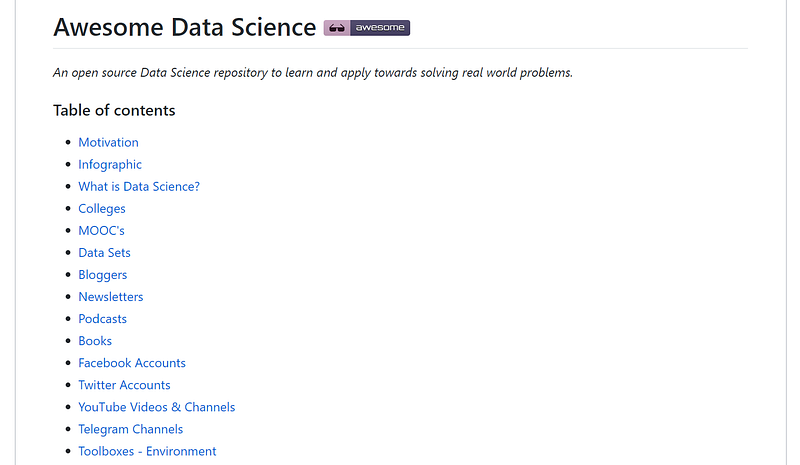The image size is (800, 465).
Task: Click the Toolboxes - Environment link
Action: (147, 451)
